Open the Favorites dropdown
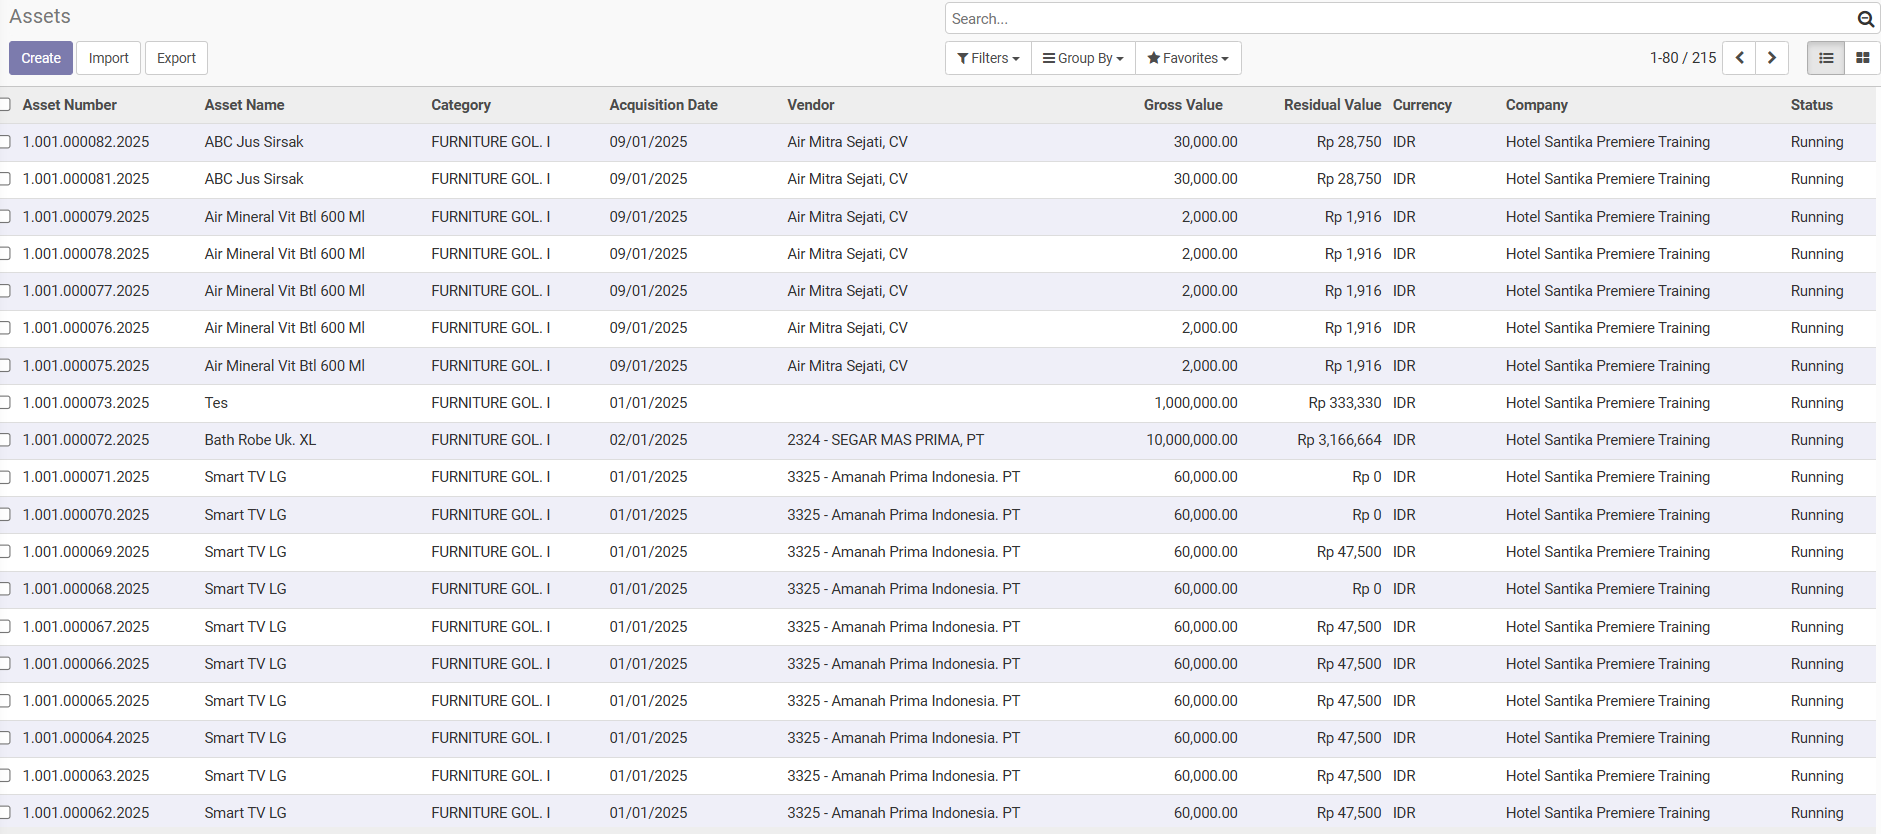The width and height of the screenshot is (1881, 834). click(x=1188, y=58)
